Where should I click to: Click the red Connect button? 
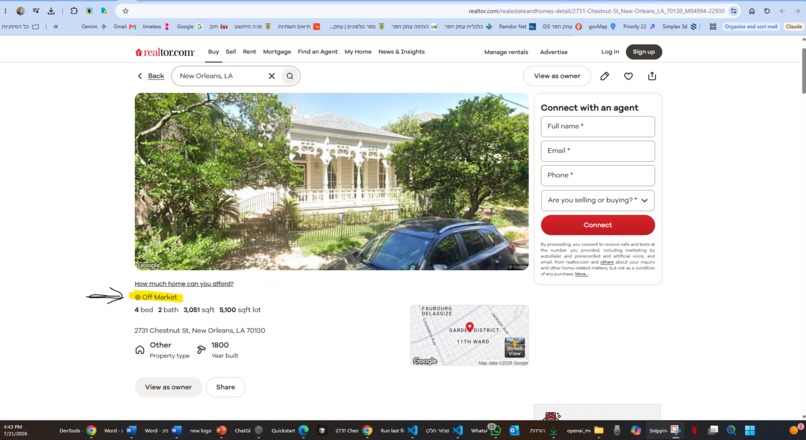pyautogui.click(x=598, y=225)
